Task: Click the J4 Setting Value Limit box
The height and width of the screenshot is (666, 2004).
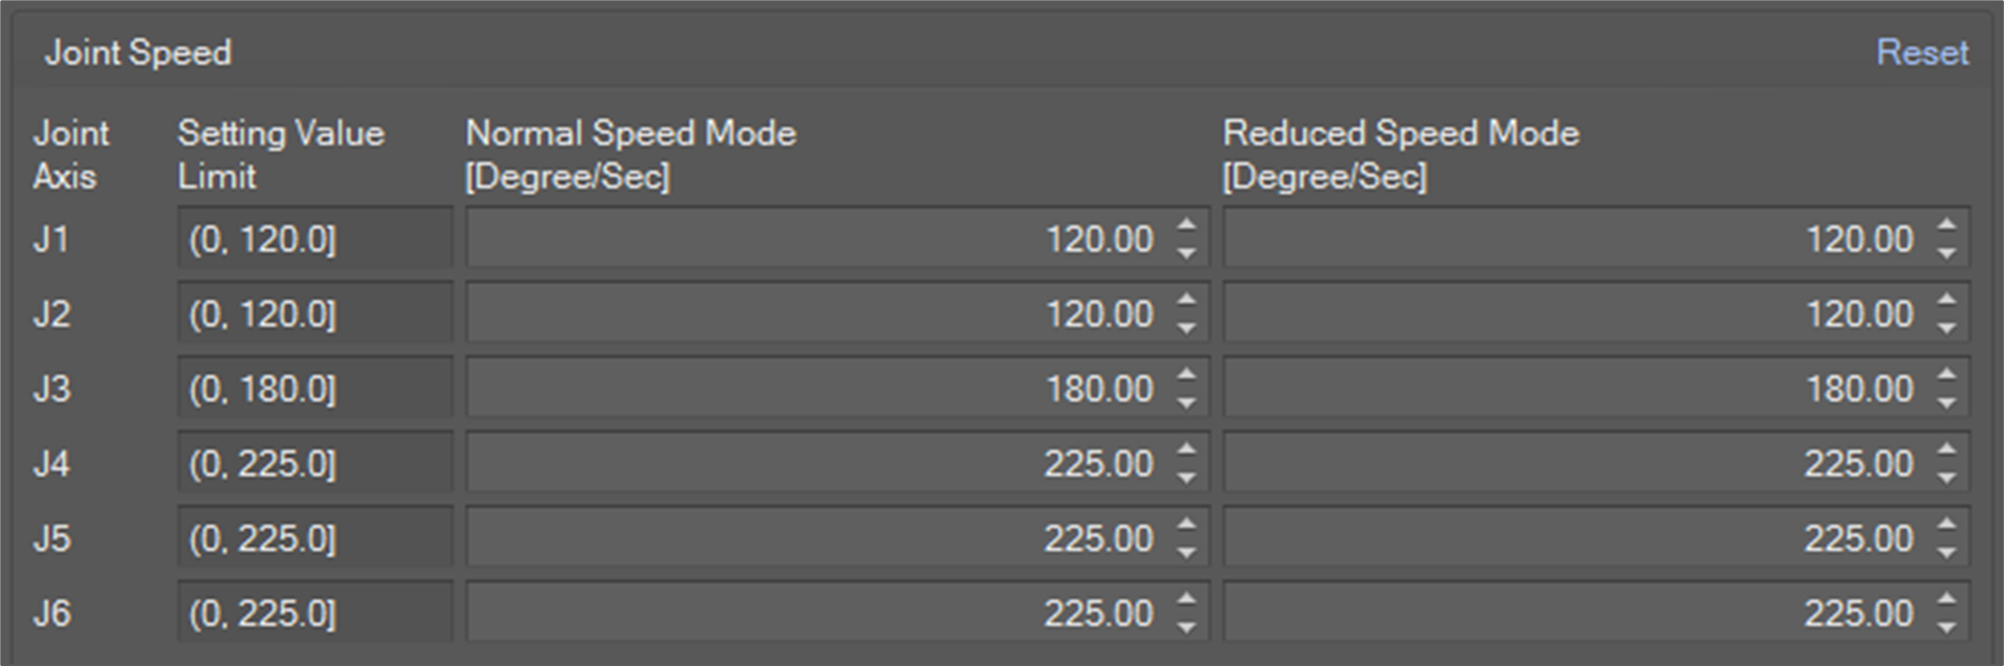Action: tap(314, 463)
